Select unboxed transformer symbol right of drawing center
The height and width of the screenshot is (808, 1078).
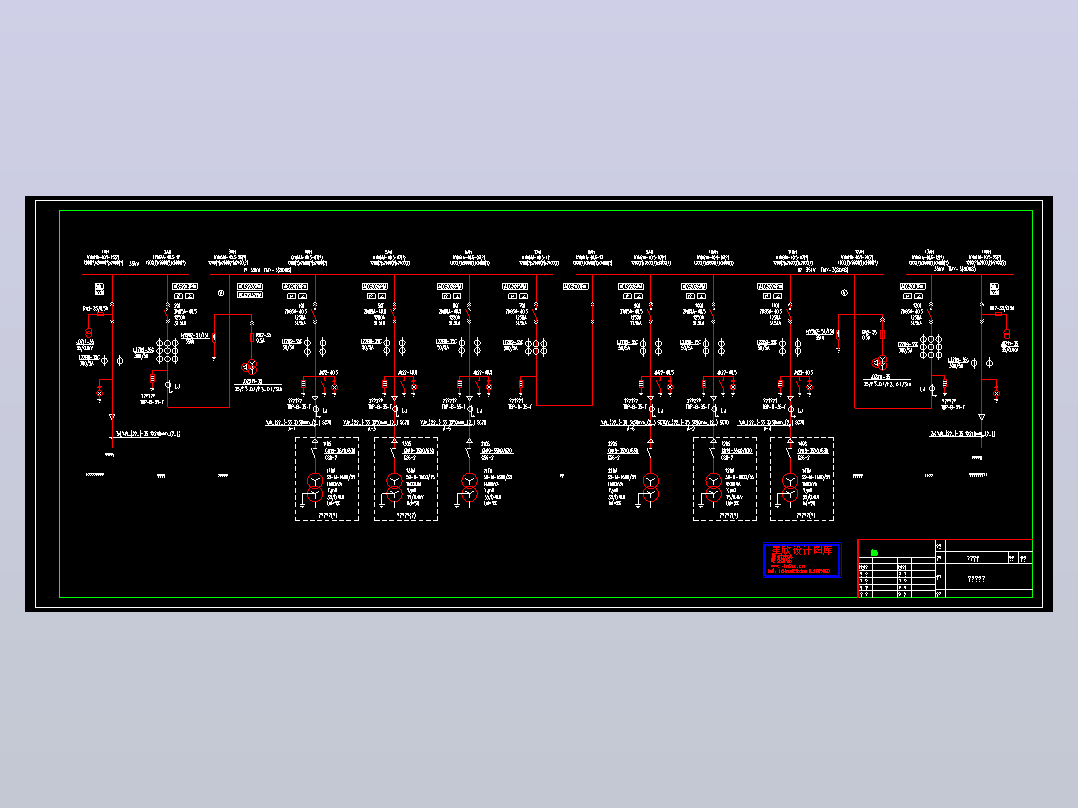[x=650, y=487]
